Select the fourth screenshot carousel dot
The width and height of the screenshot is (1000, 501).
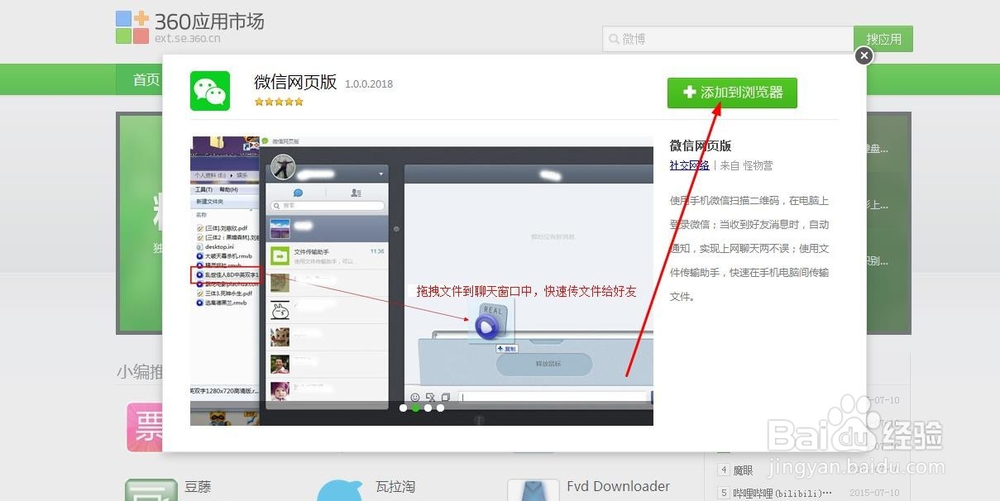[x=440, y=408]
